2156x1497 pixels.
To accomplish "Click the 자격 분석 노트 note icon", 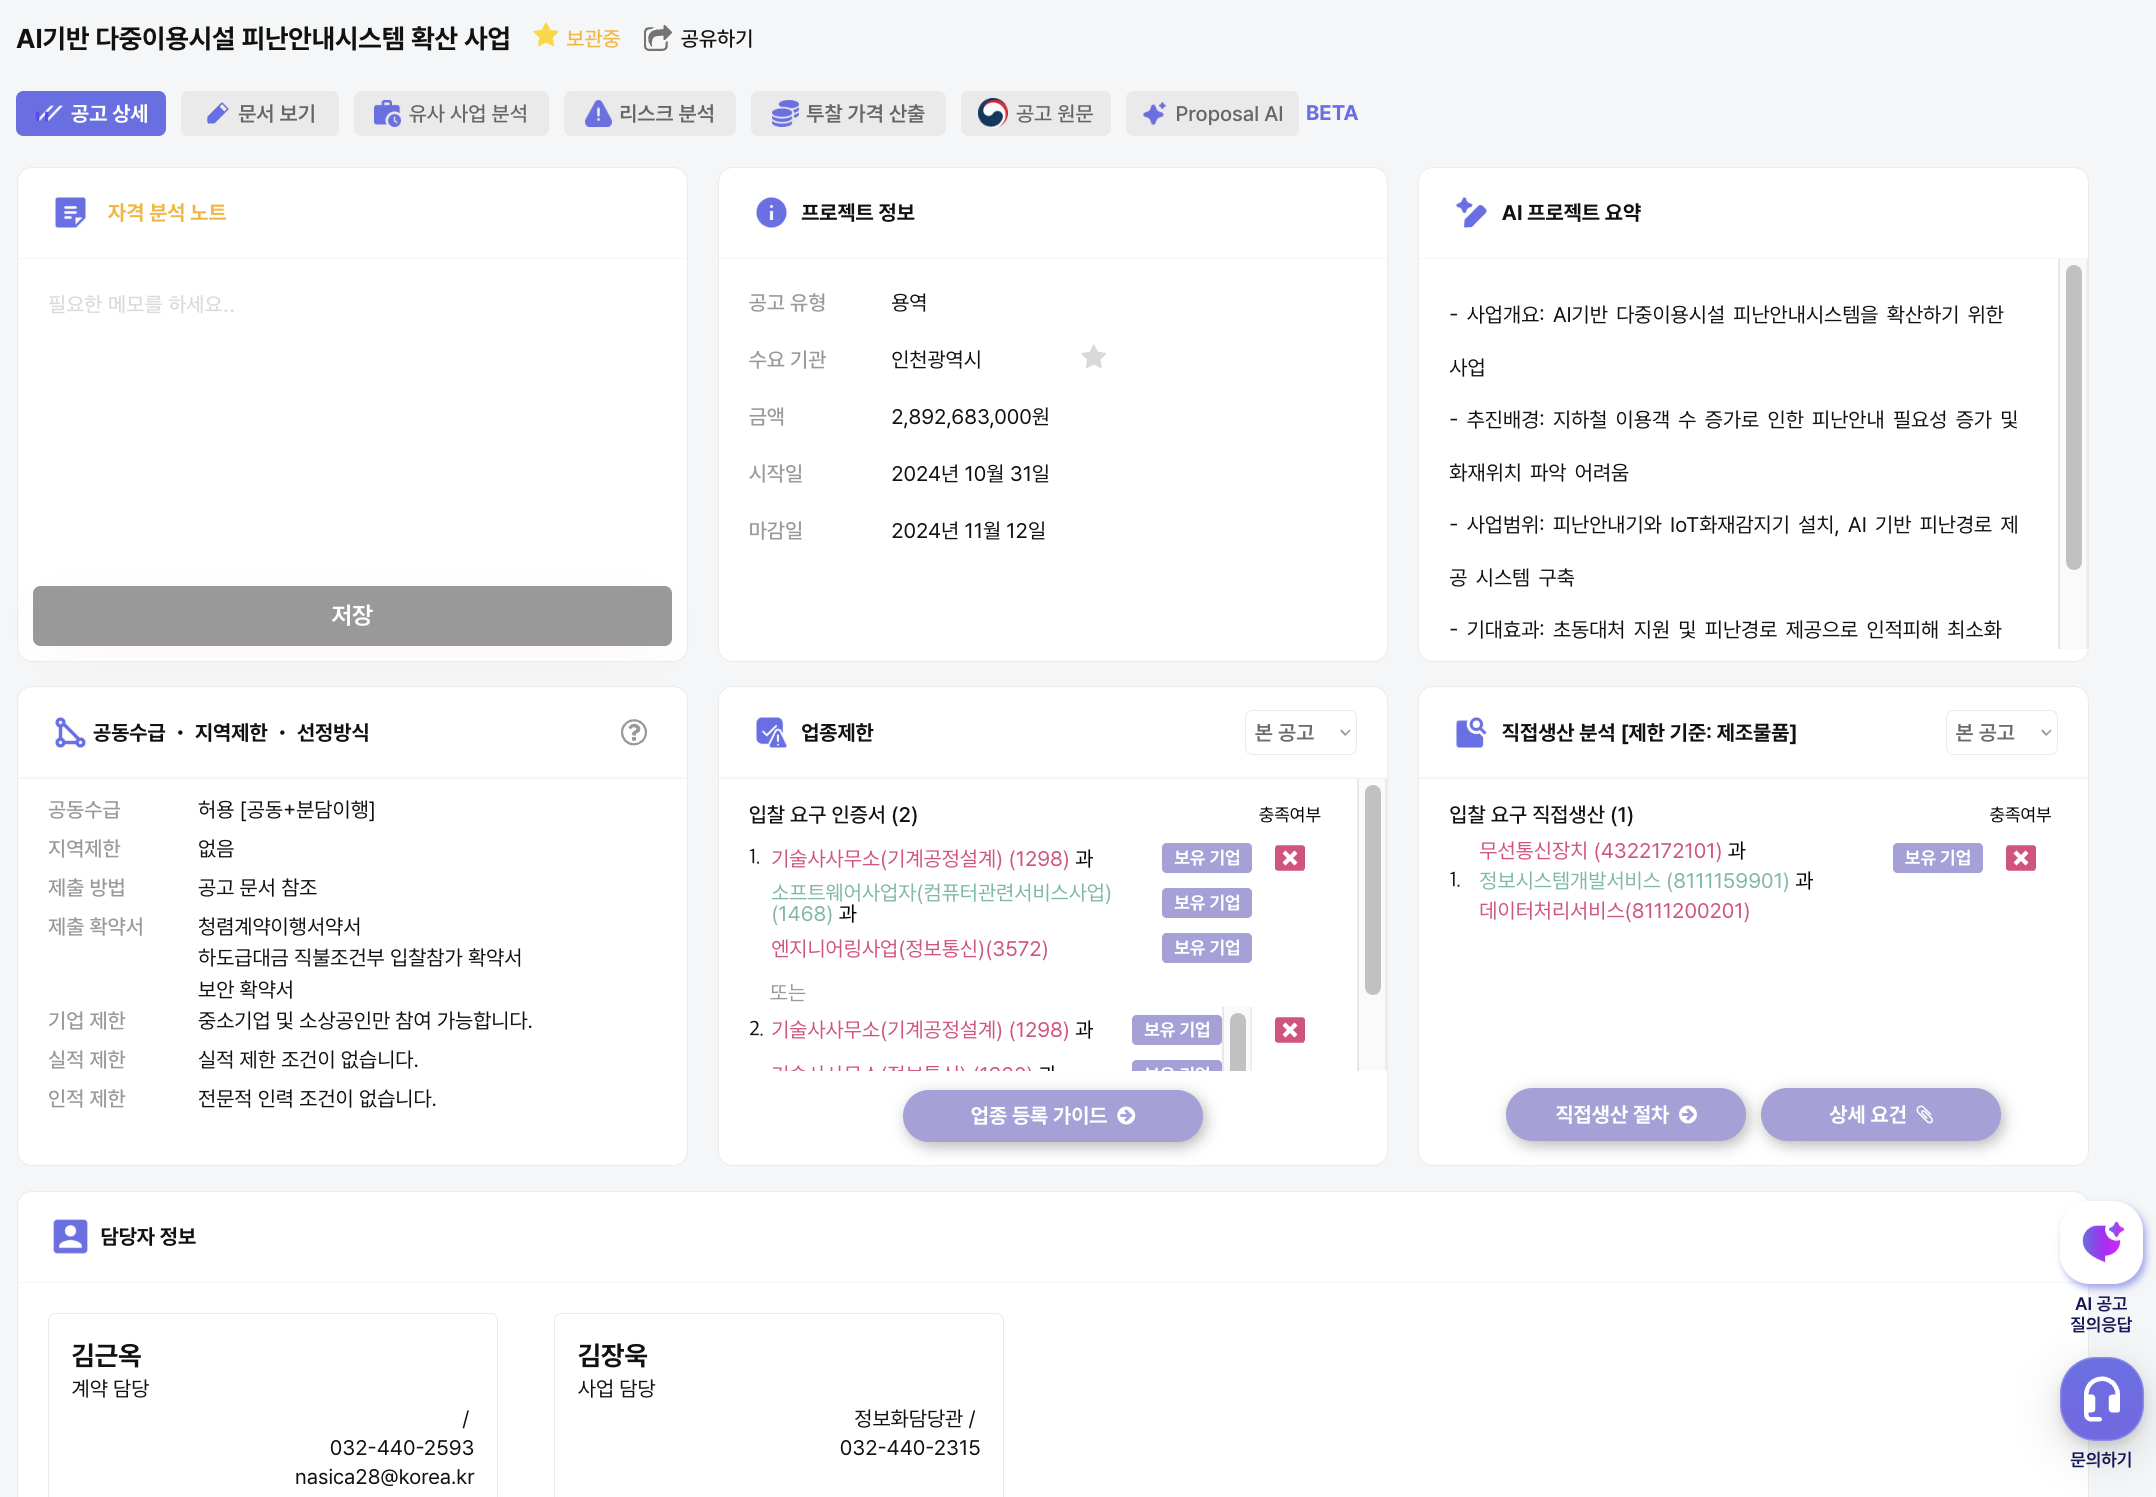I will pos(70,212).
